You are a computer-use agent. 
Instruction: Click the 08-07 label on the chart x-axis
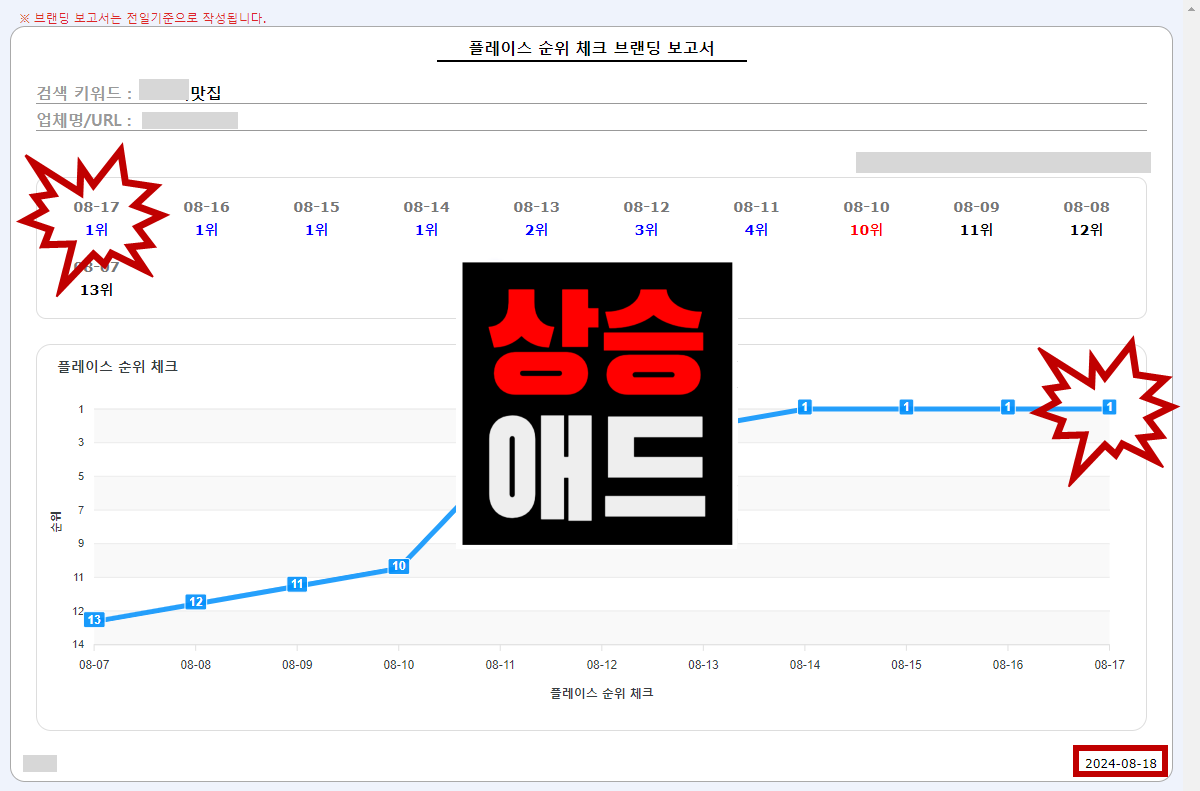(94, 664)
